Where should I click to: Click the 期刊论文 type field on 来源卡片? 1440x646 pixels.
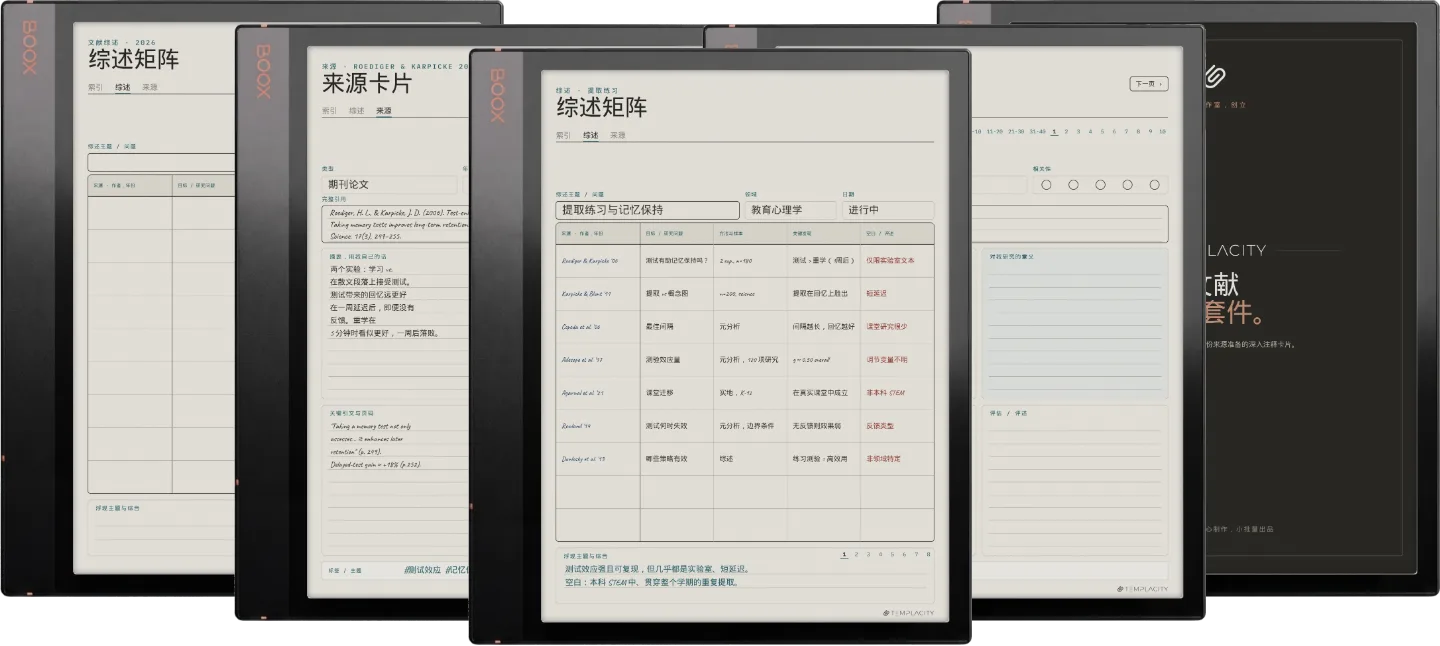point(389,185)
